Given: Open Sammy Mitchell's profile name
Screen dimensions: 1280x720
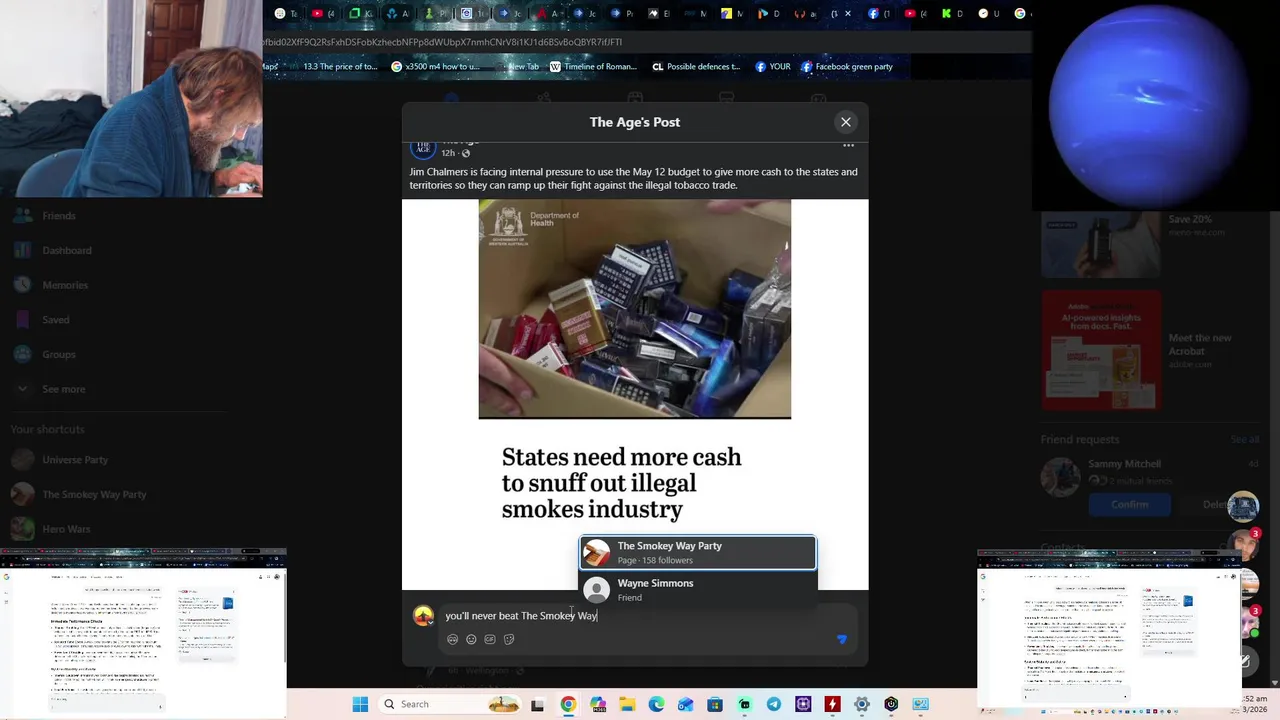Looking at the screenshot, I should pyautogui.click(x=1124, y=464).
